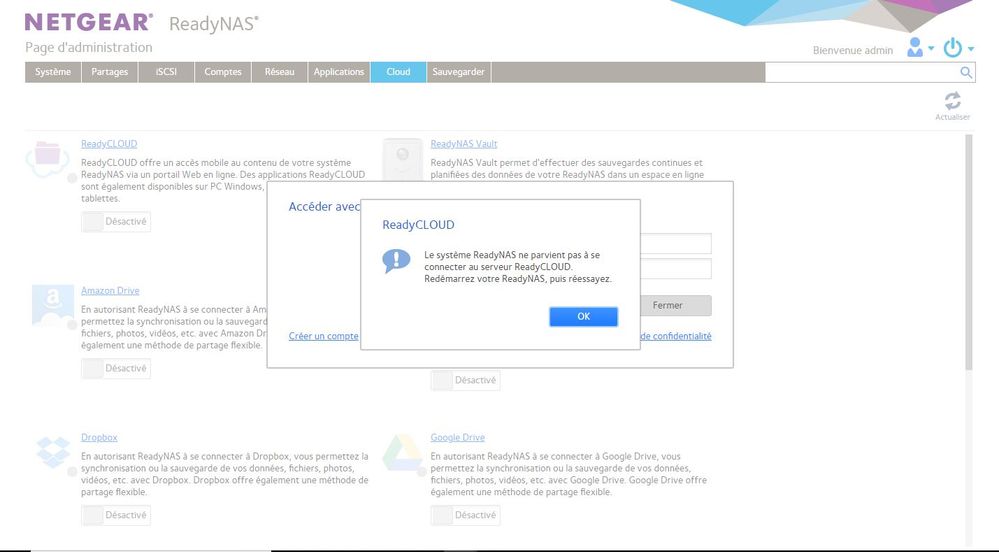The height and width of the screenshot is (552, 999).
Task: Click the ReadyNAS Vault safe icon
Action: [403, 159]
